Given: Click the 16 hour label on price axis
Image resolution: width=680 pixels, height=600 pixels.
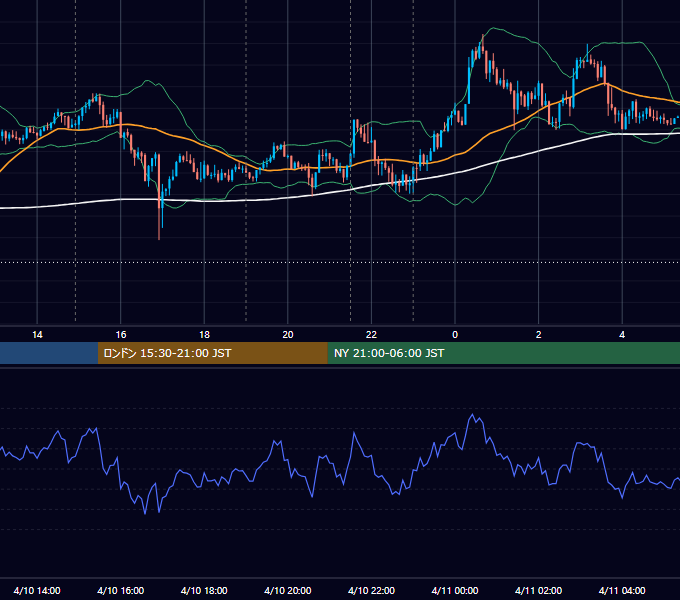Looking at the screenshot, I should tap(121, 335).
